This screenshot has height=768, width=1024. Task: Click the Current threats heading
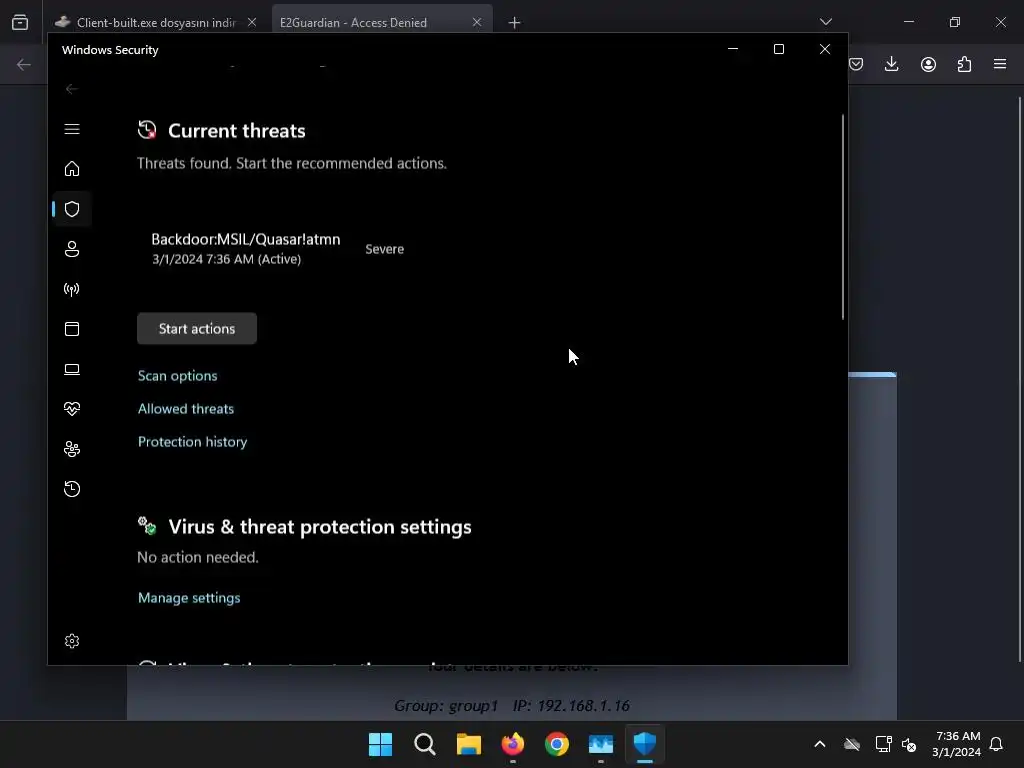[236, 131]
